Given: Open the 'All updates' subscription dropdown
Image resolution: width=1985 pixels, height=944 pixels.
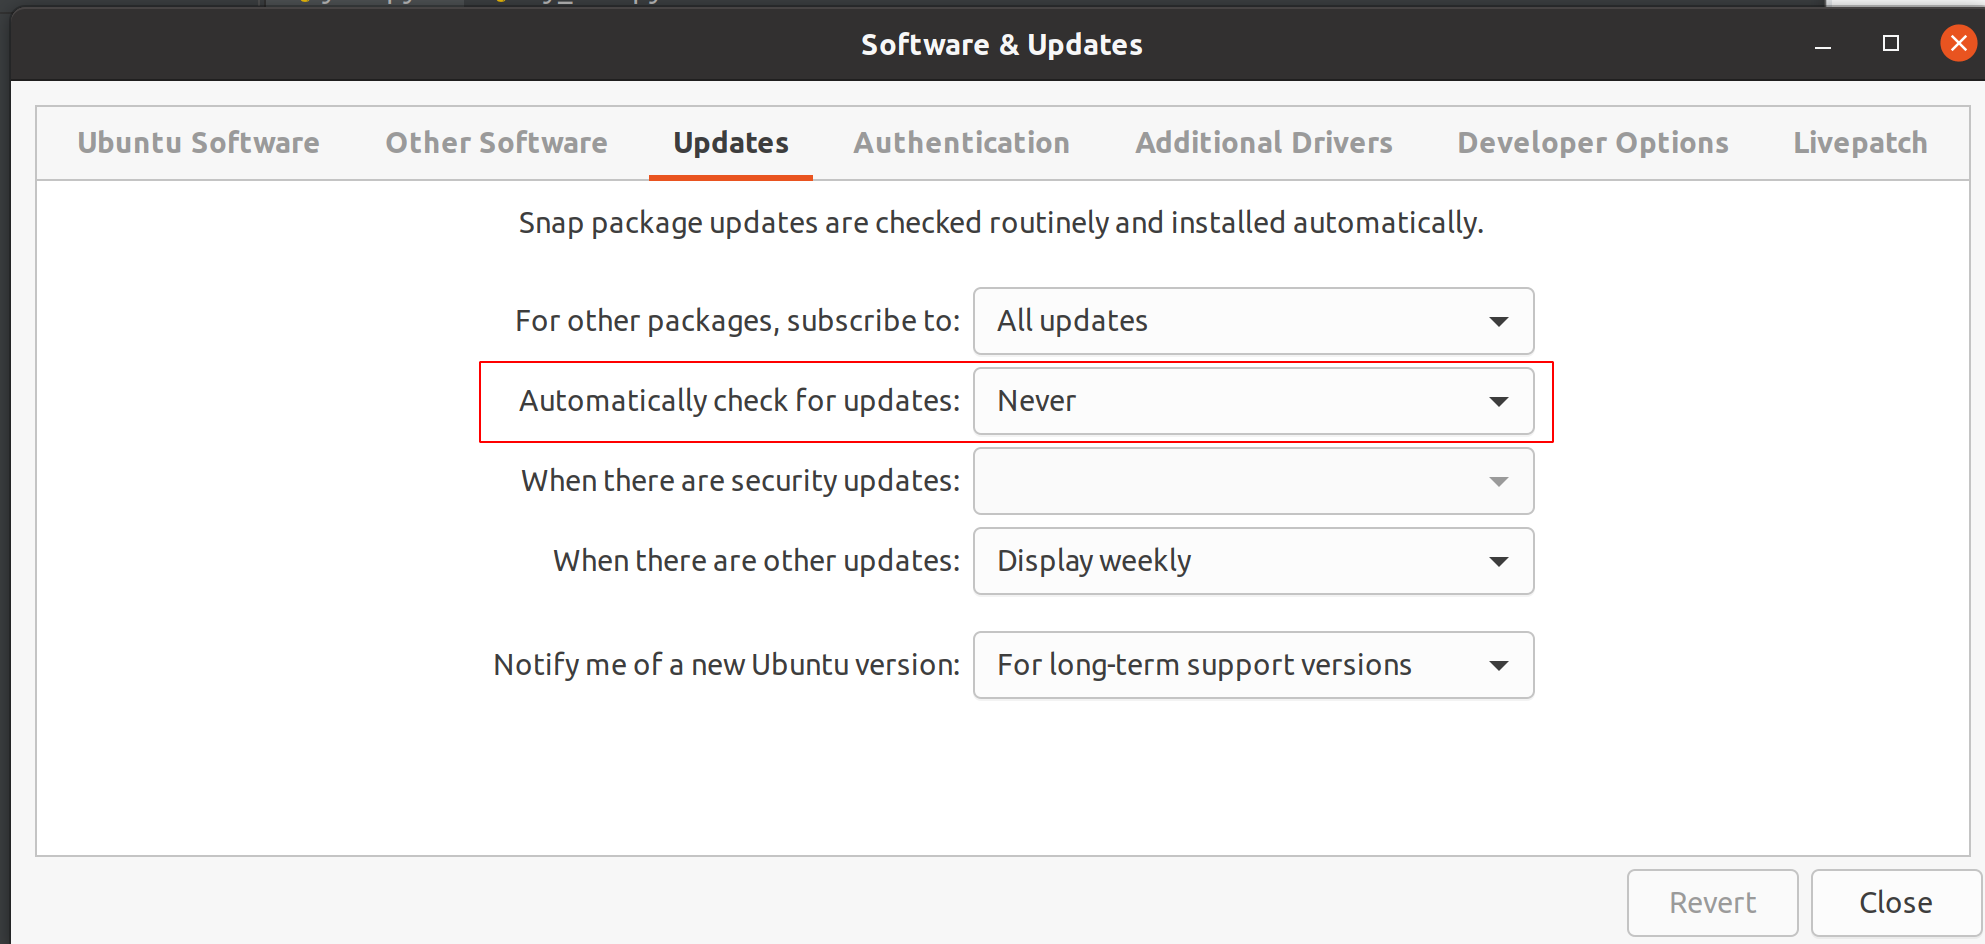Looking at the screenshot, I should (1253, 321).
